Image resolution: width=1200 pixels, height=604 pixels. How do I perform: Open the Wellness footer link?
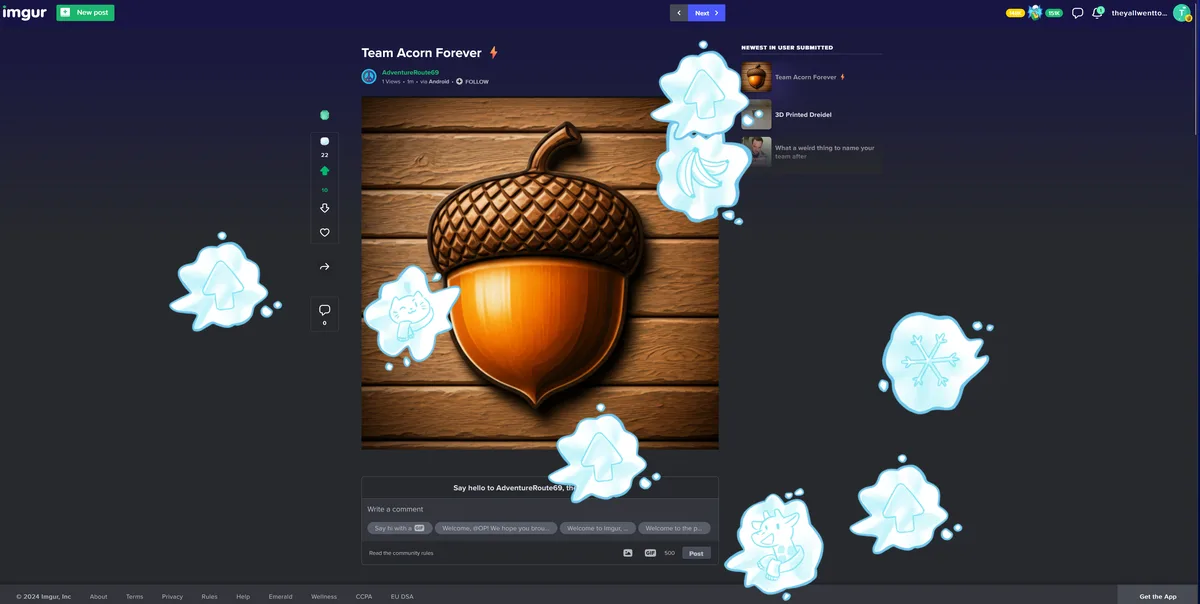pyautogui.click(x=324, y=596)
